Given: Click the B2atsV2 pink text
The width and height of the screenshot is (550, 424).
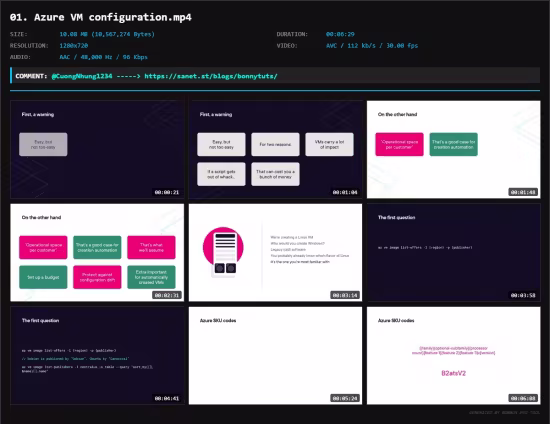Looking at the screenshot, I should [454, 373].
